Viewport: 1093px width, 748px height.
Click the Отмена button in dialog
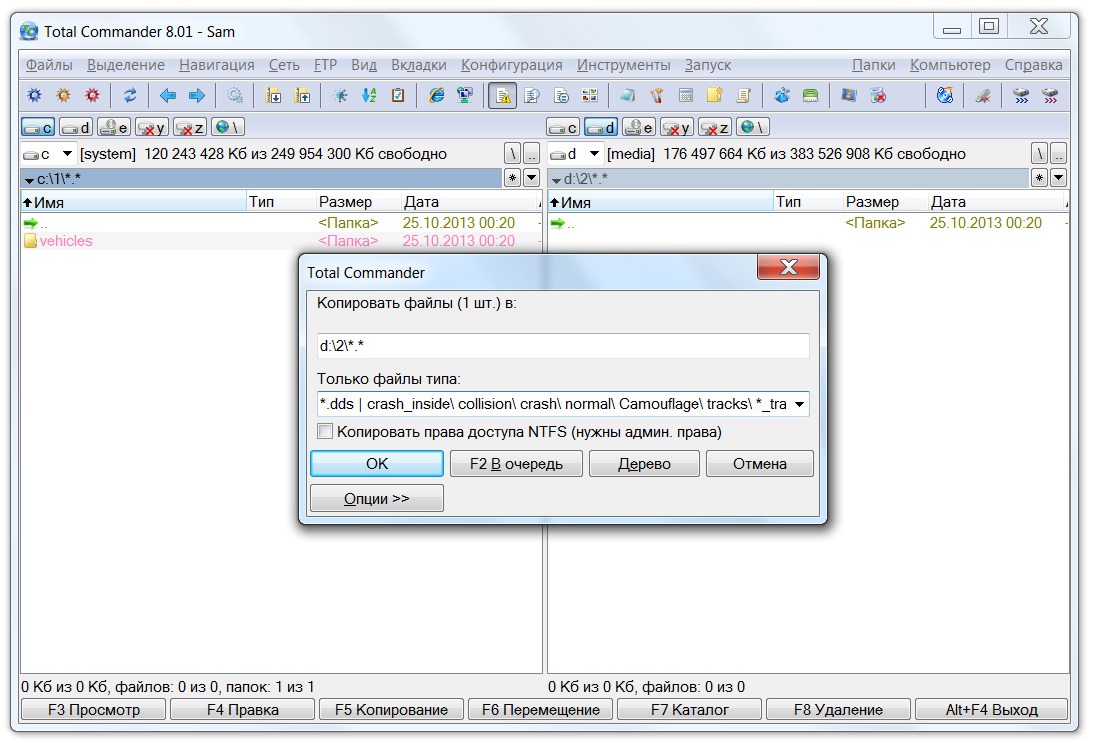point(759,464)
